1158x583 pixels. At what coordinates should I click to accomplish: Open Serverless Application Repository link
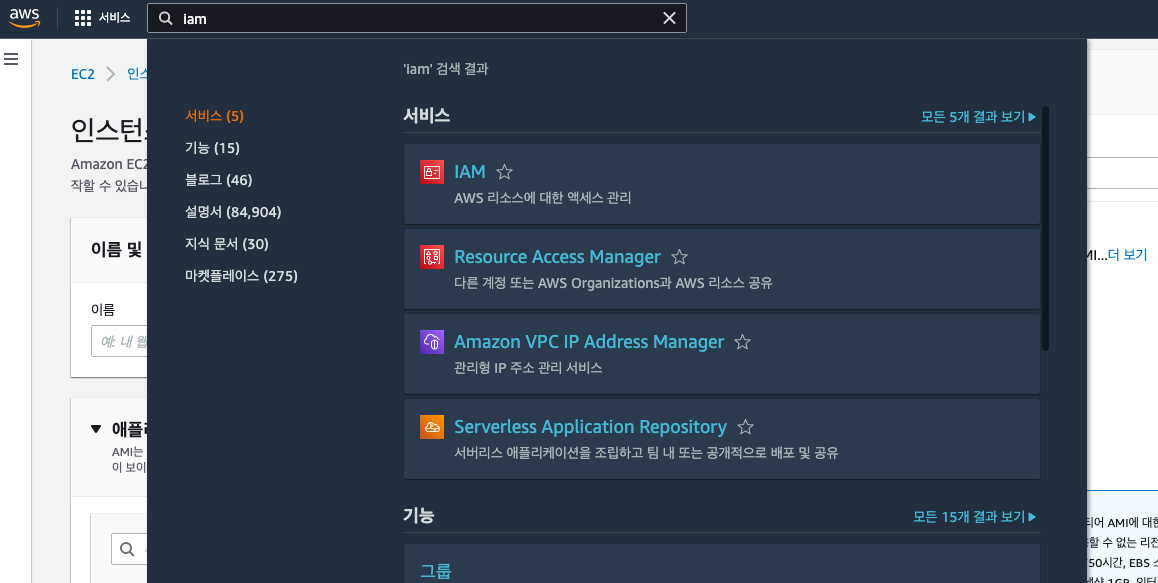[x=591, y=426]
